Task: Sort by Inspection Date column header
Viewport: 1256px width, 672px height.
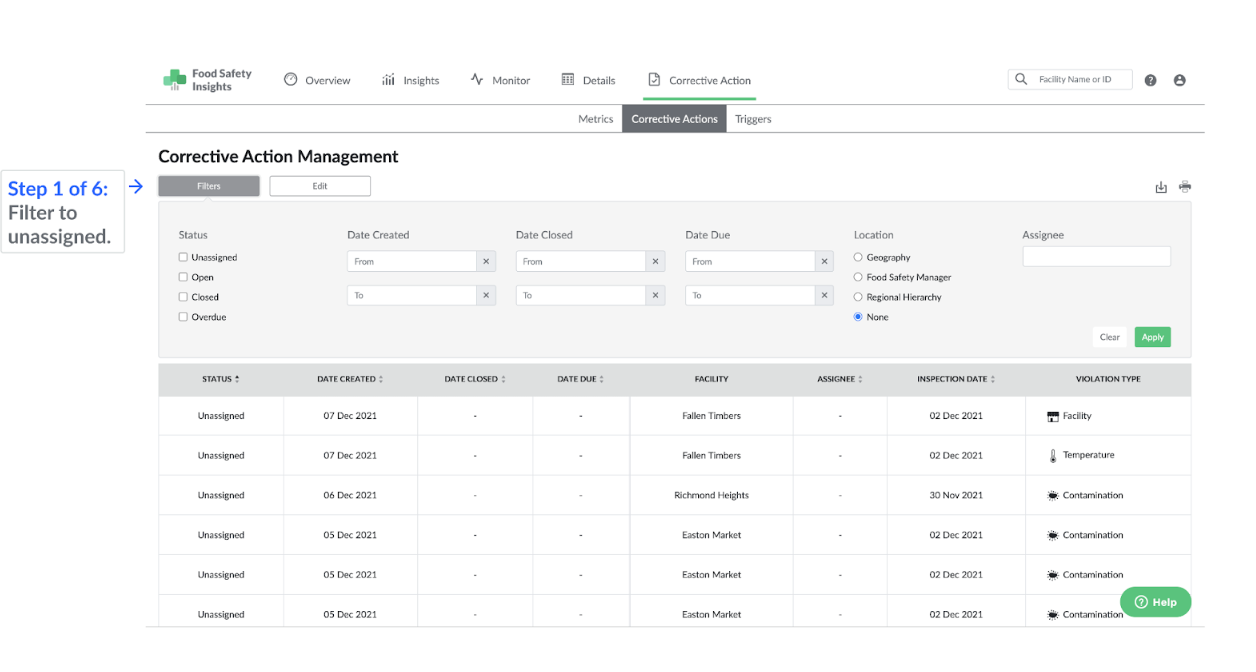Action: point(956,380)
